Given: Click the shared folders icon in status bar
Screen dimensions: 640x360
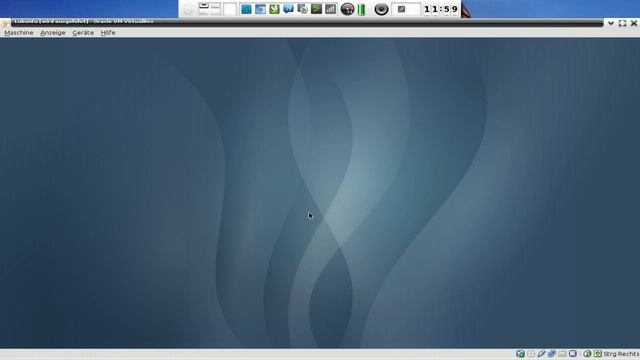Looking at the screenshot, I should point(562,354).
